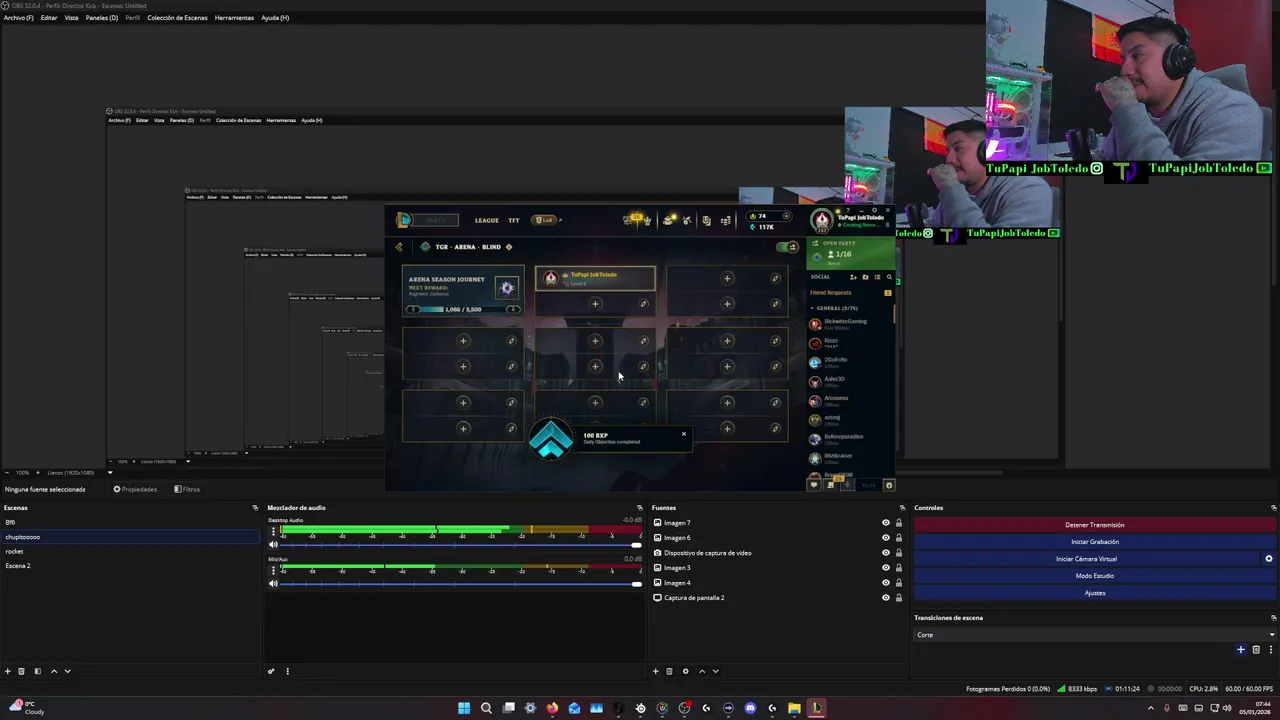Screen dimensions: 1280x720
Task: Remove selected source with trash icon
Action: (669, 671)
